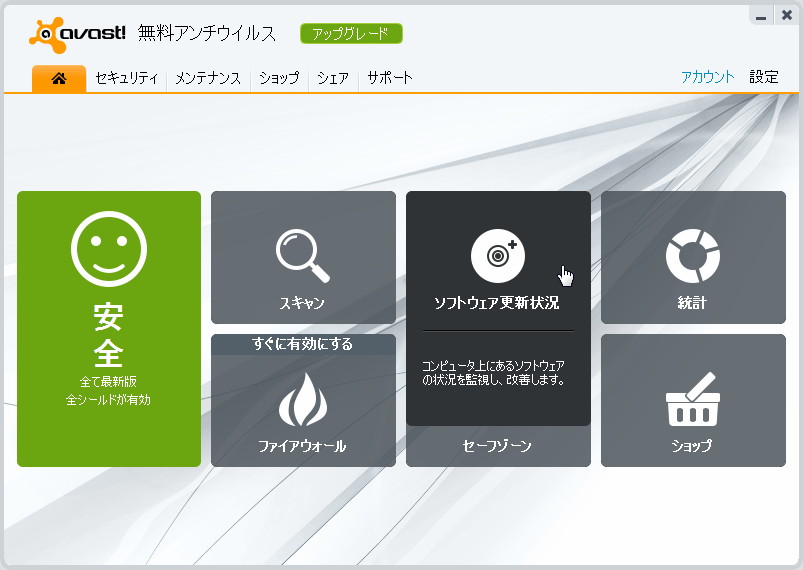Open the ファイアウォール tile label
The height and width of the screenshot is (570, 803).
pyautogui.click(x=302, y=446)
